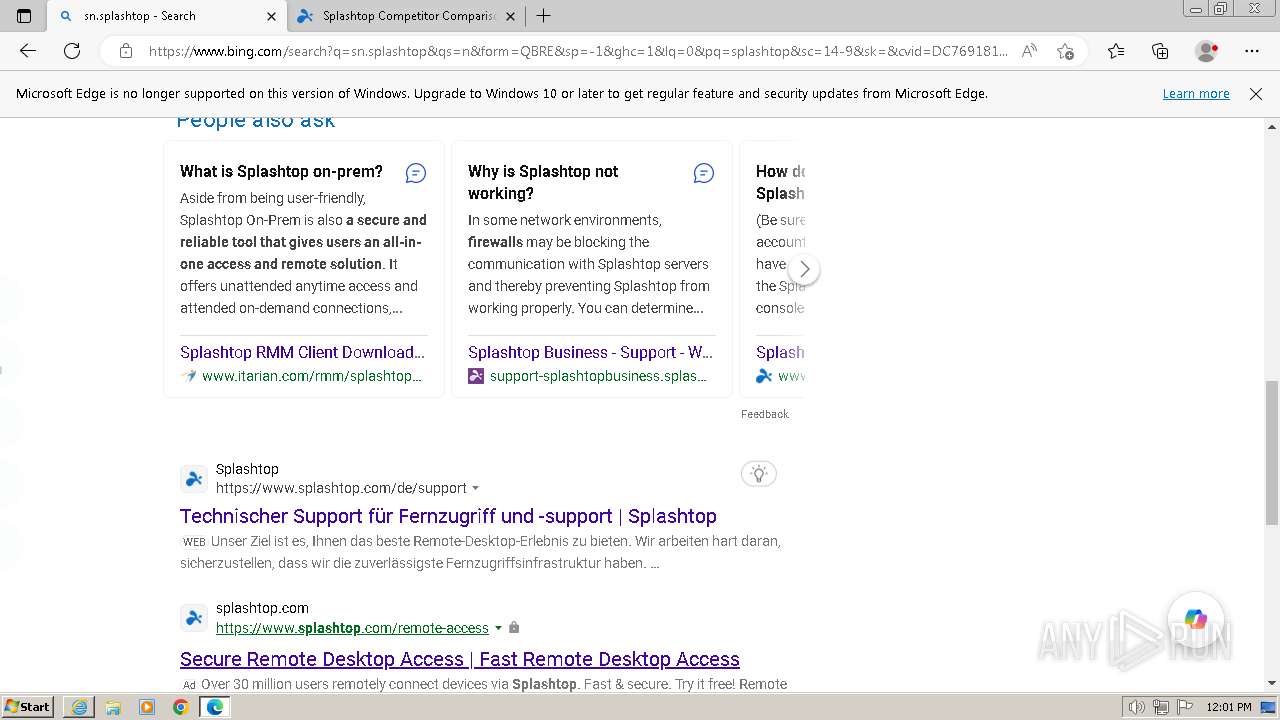Open Technischer Support für Fernzugriff result
Image resolution: width=1280 pixels, height=720 pixels.
click(x=448, y=516)
